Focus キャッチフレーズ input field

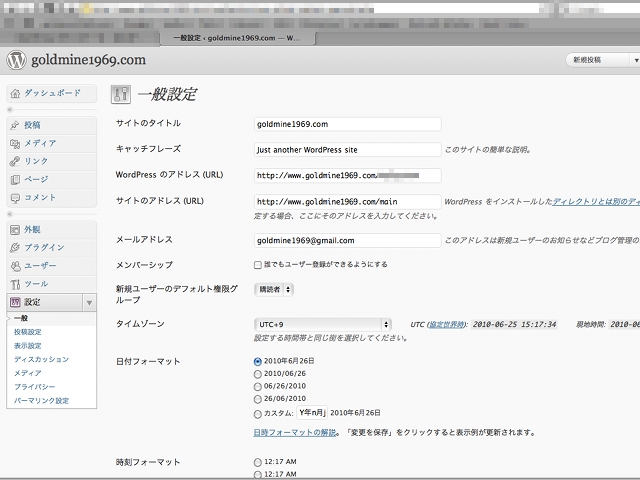point(347,150)
